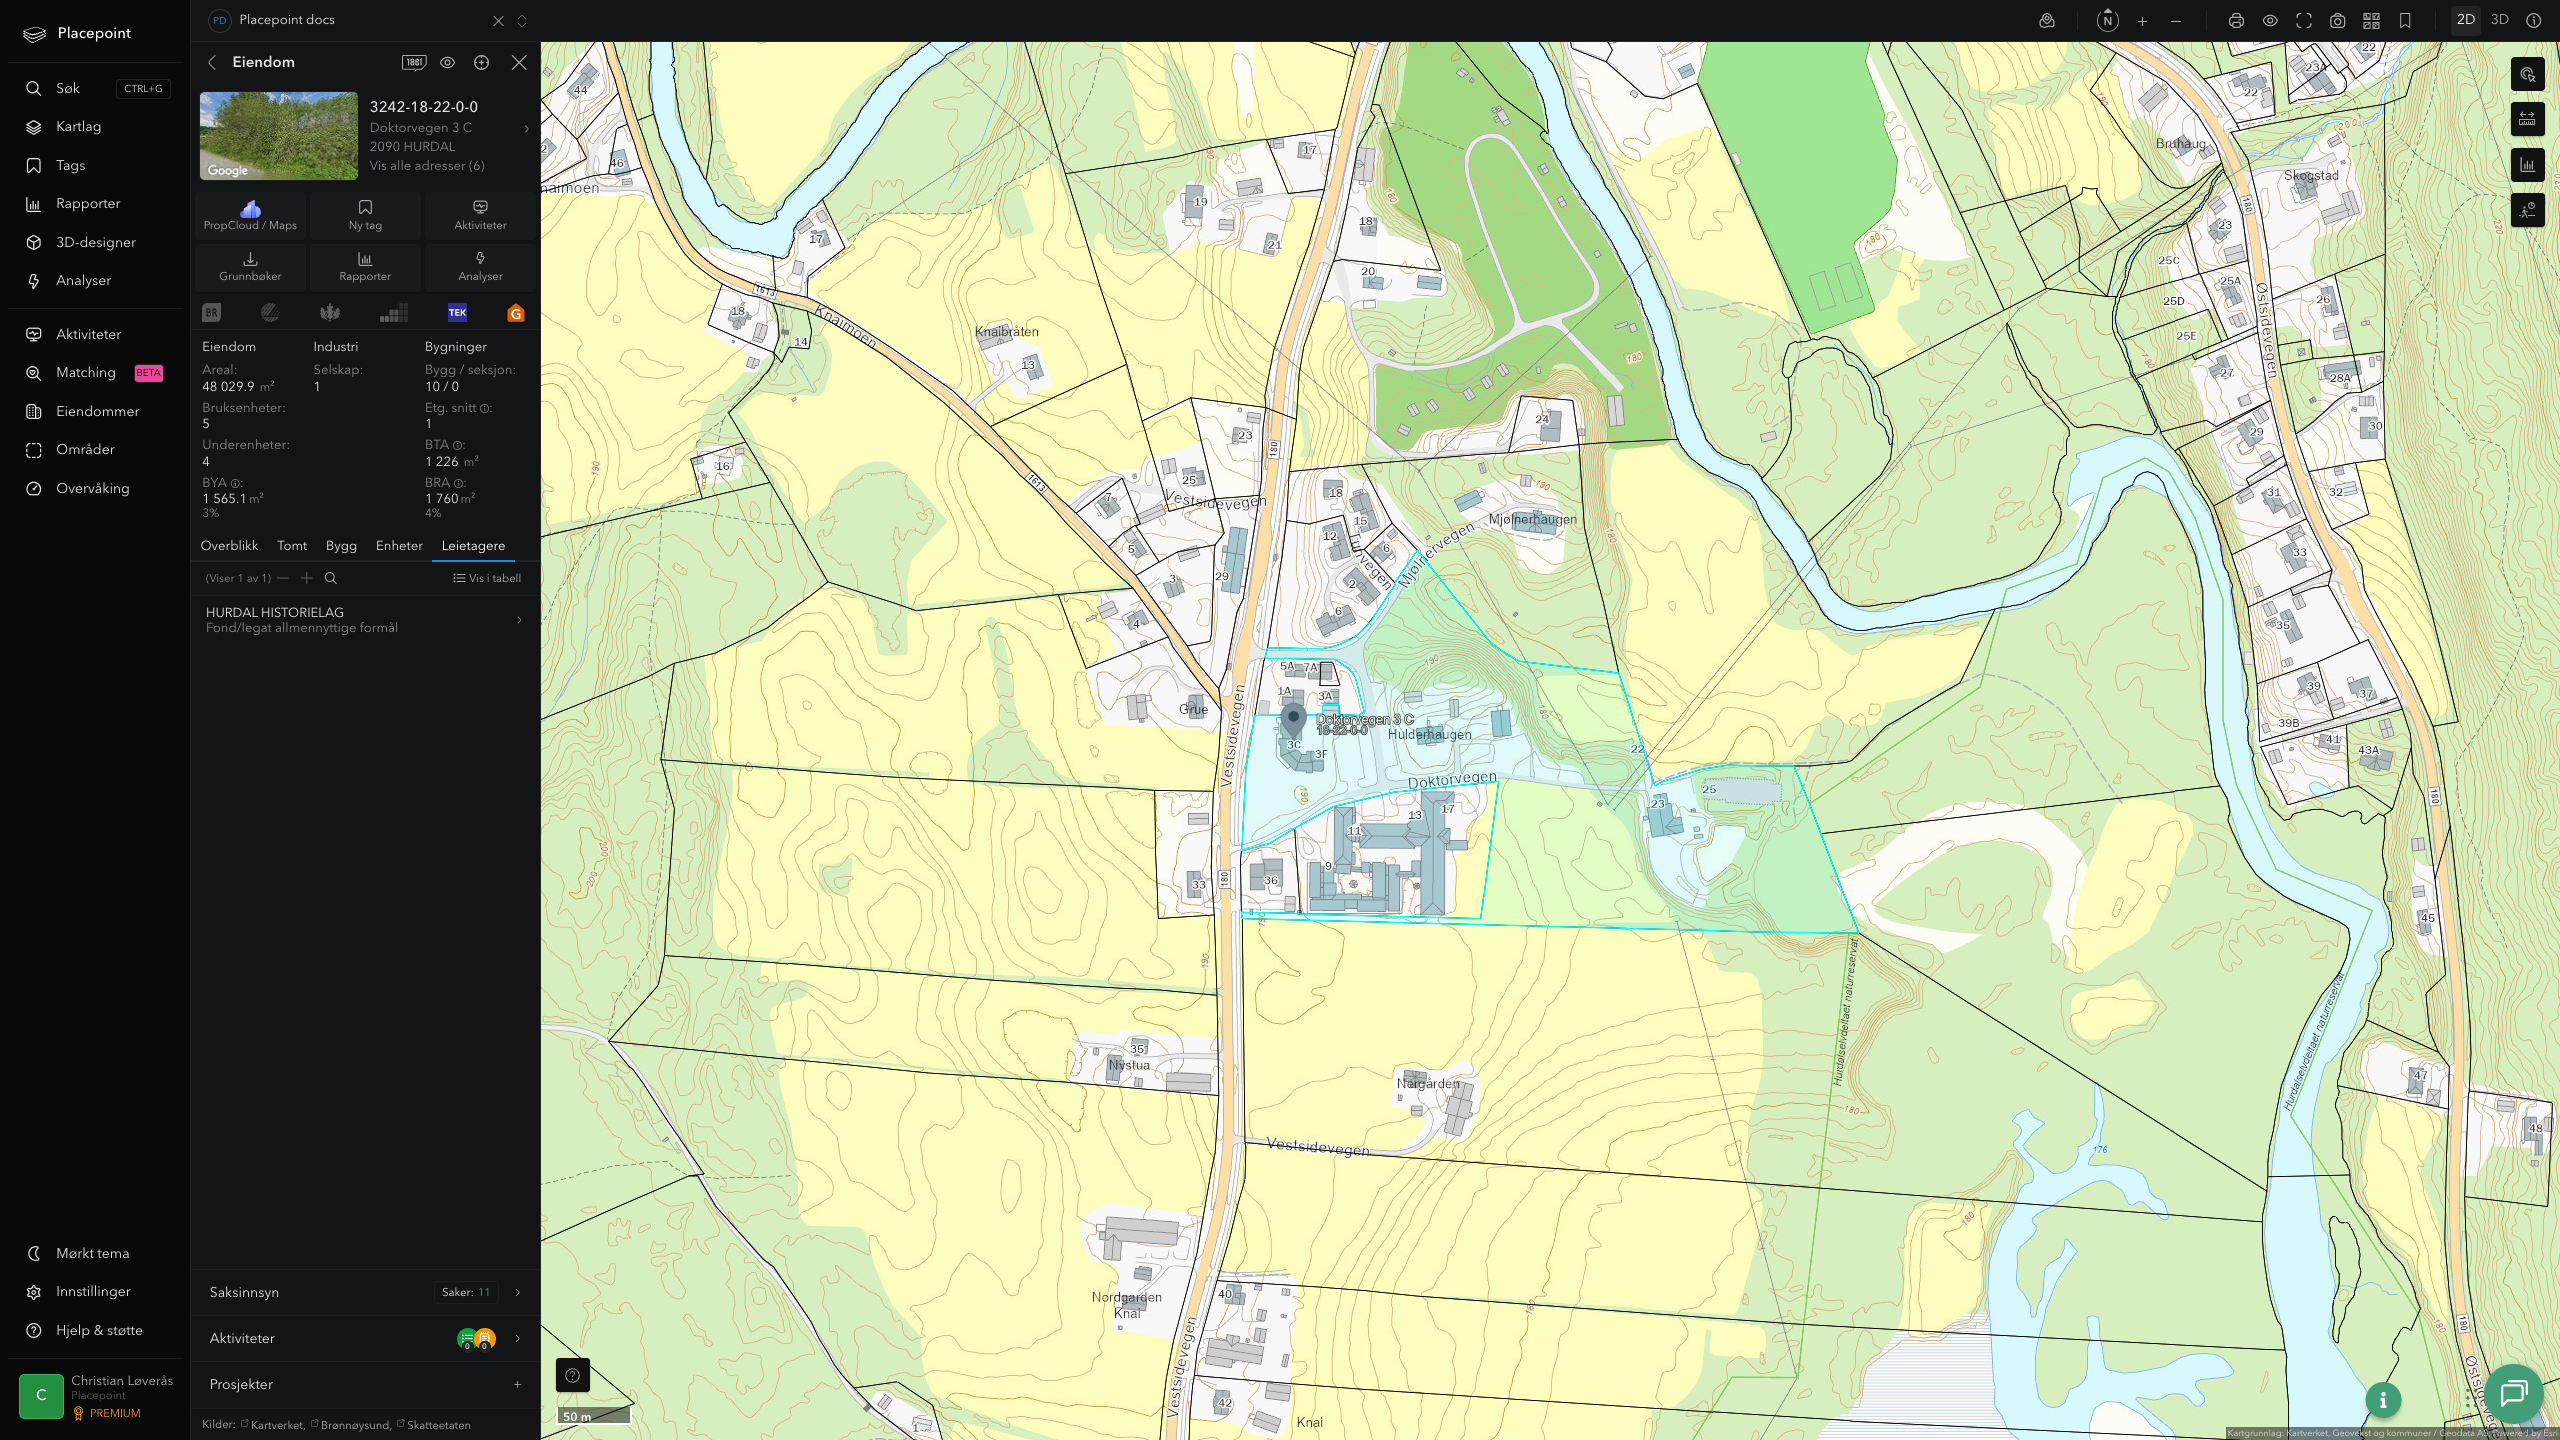Viewport: 2560px width, 1440px height.
Task: Open the map location layers icon
Action: [2047, 21]
